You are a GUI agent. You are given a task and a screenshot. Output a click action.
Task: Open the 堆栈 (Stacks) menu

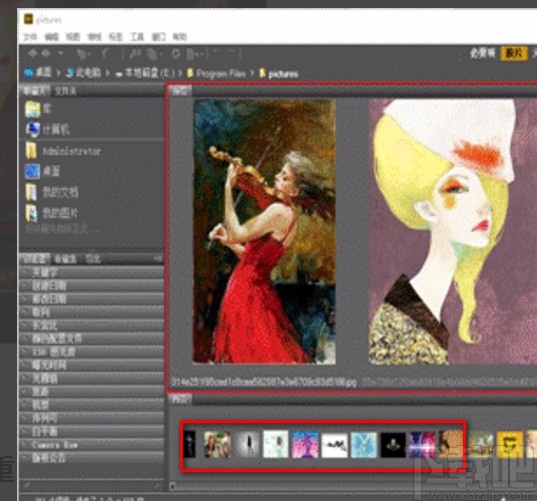94,37
